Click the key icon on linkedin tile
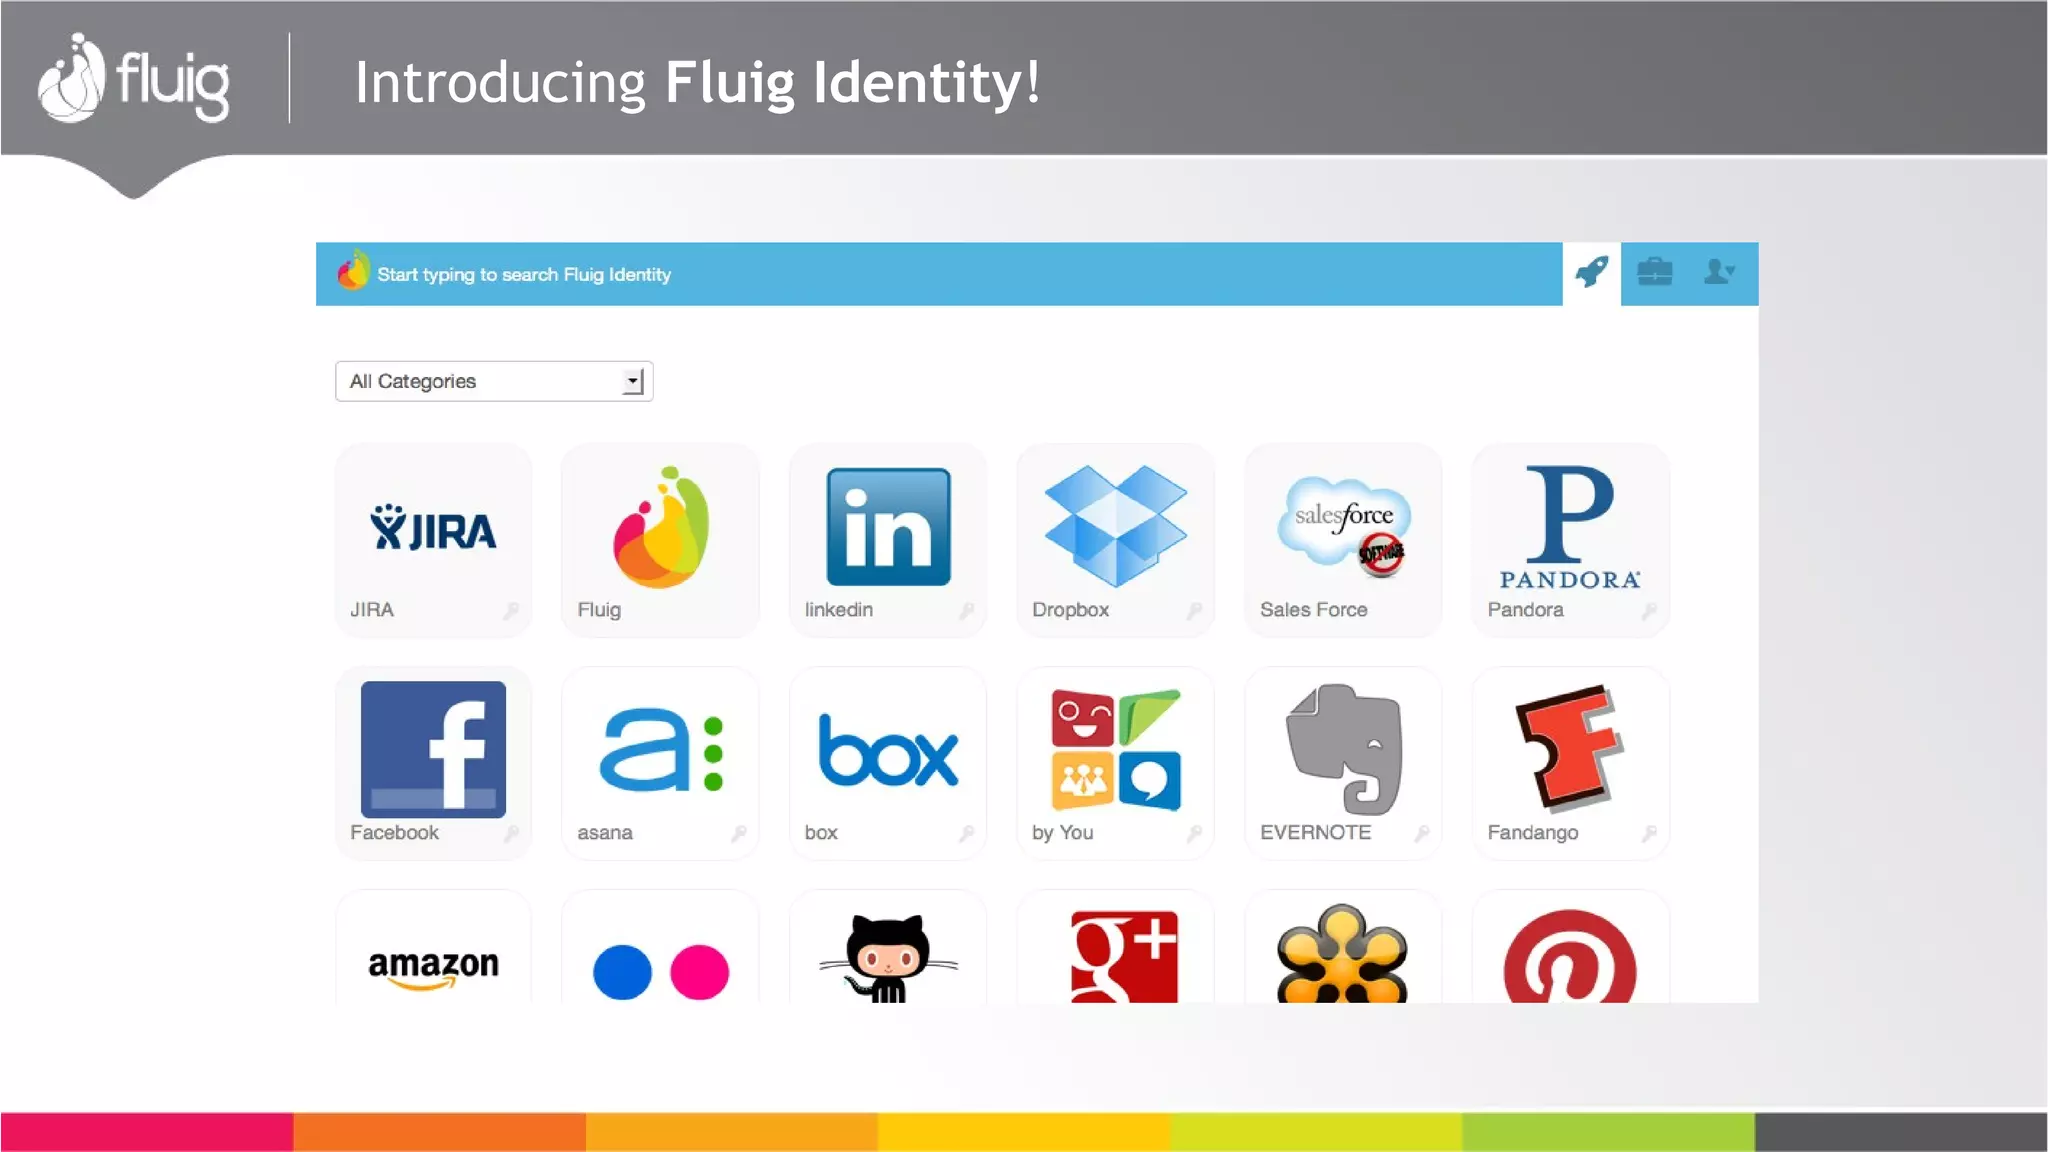Screen dimensions: 2048x1152 click(966, 610)
